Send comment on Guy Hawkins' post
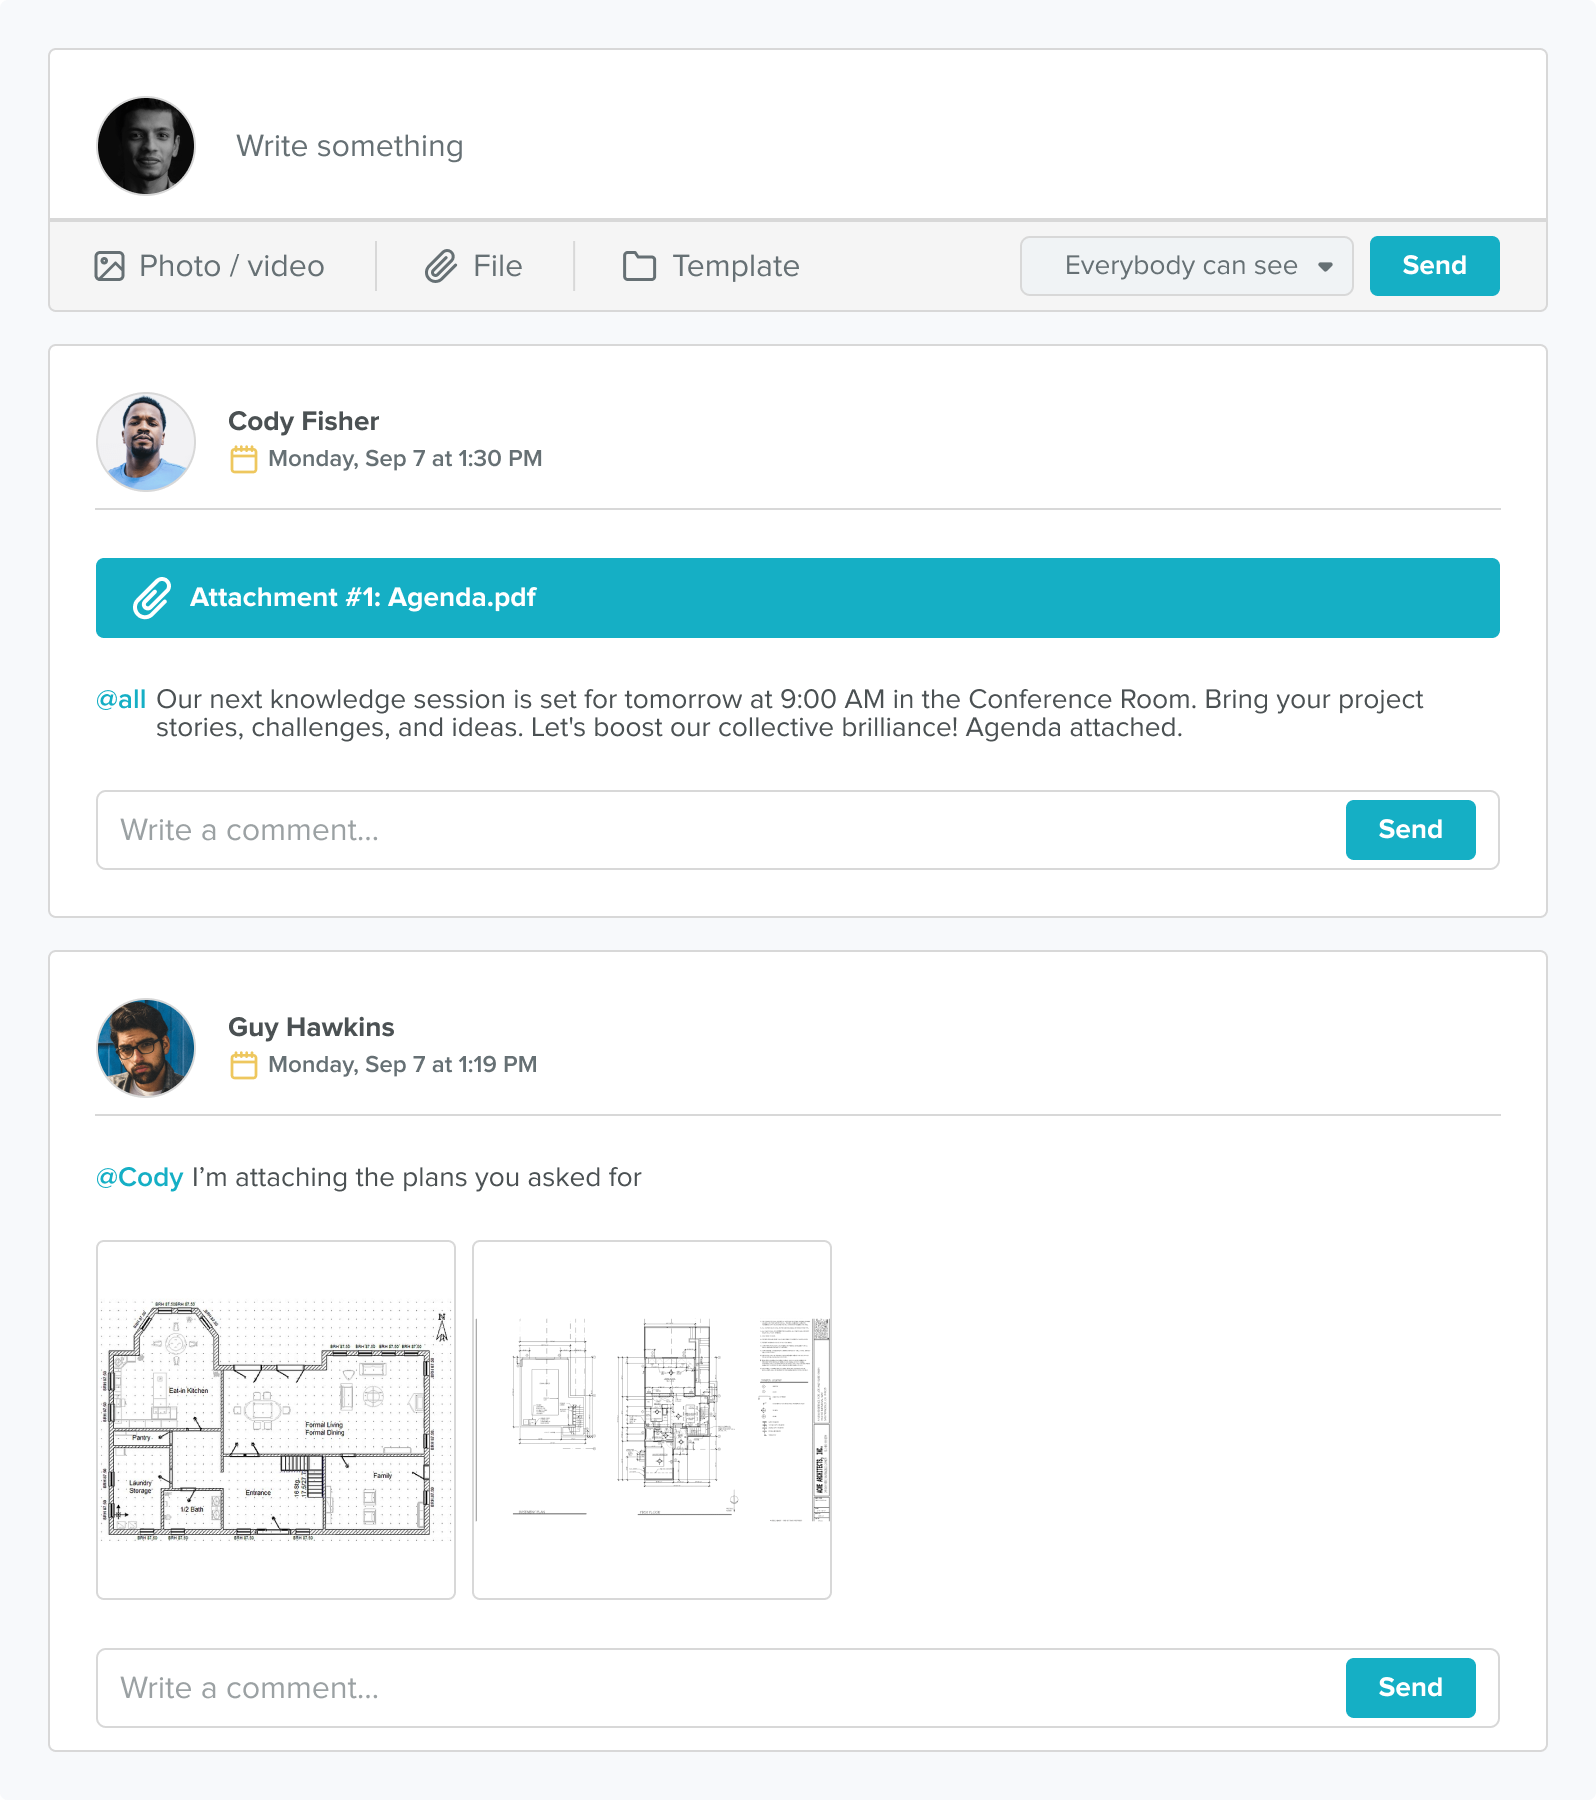Image resolution: width=1596 pixels, height=1800 pixels. tap(1410, 1688)
